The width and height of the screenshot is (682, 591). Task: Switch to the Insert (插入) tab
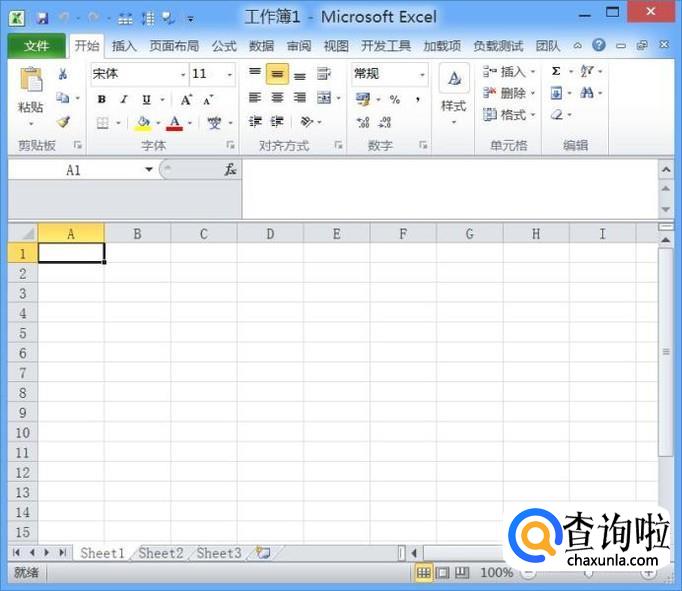[124, 46]
